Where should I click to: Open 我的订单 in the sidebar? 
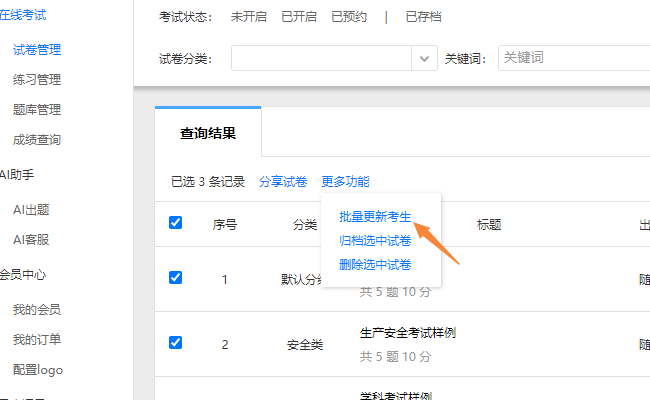37,340
